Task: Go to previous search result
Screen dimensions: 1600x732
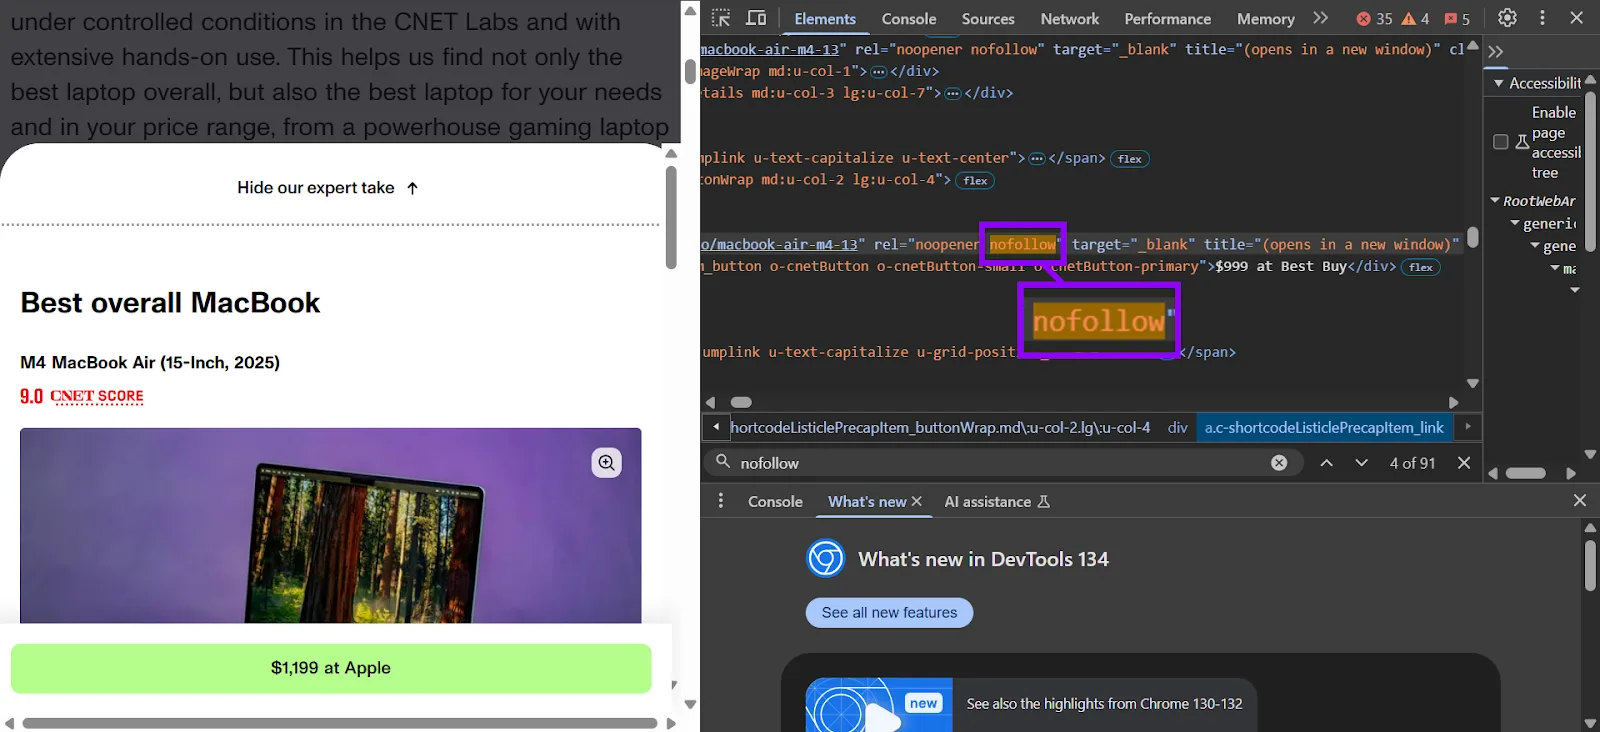Action: point(1326,463)
